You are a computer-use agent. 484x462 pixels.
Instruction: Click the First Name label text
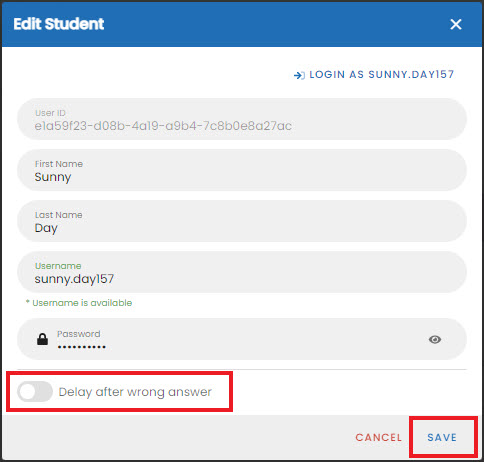(x=59, y=164)
